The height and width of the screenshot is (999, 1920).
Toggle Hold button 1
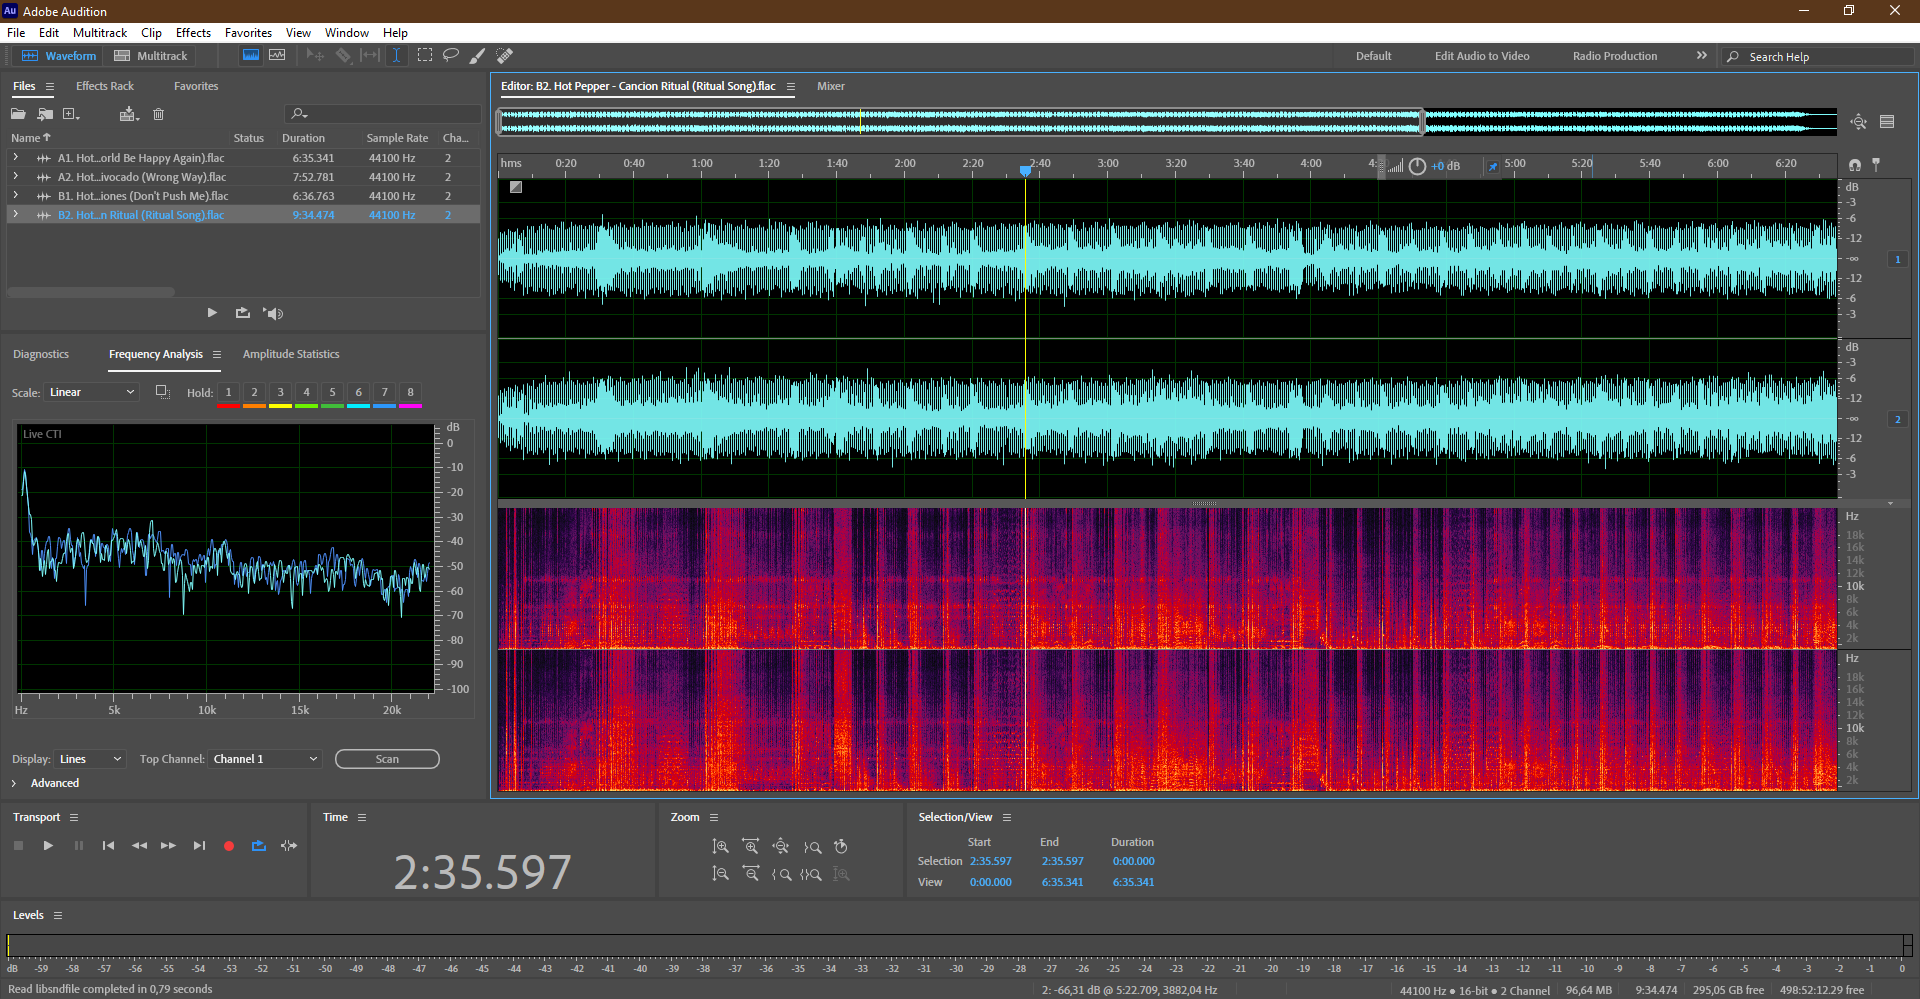tap(228, 393)
